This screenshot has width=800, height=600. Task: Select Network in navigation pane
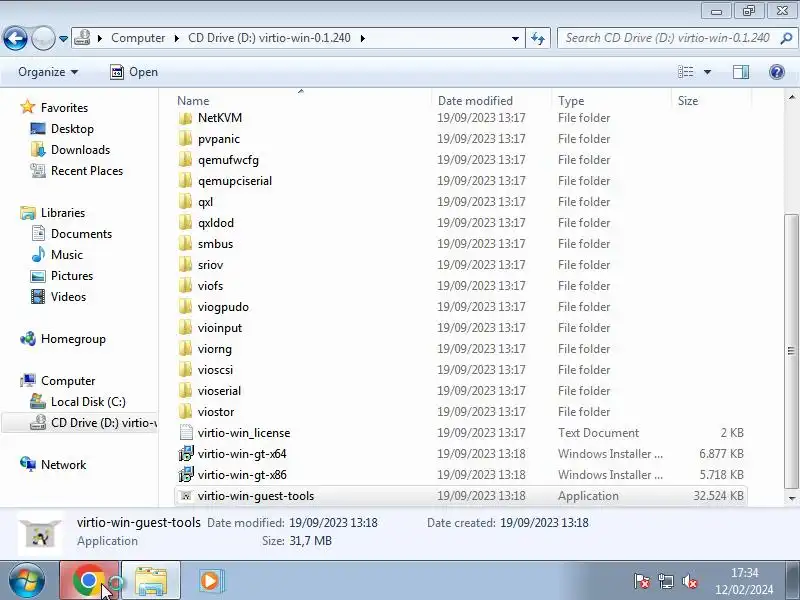(x=63, y=465)
